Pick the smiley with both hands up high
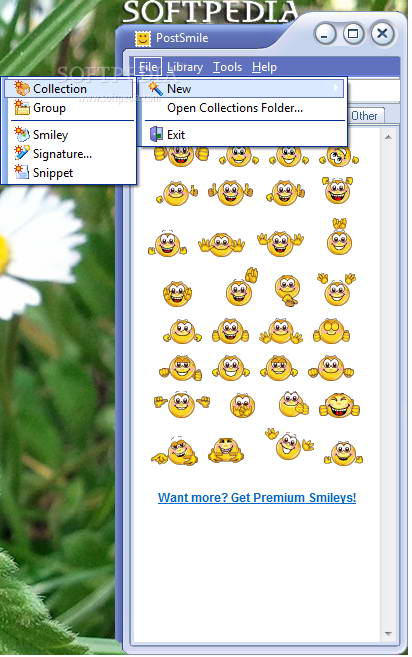The image size is (412, 657). (x=337, y=289)
